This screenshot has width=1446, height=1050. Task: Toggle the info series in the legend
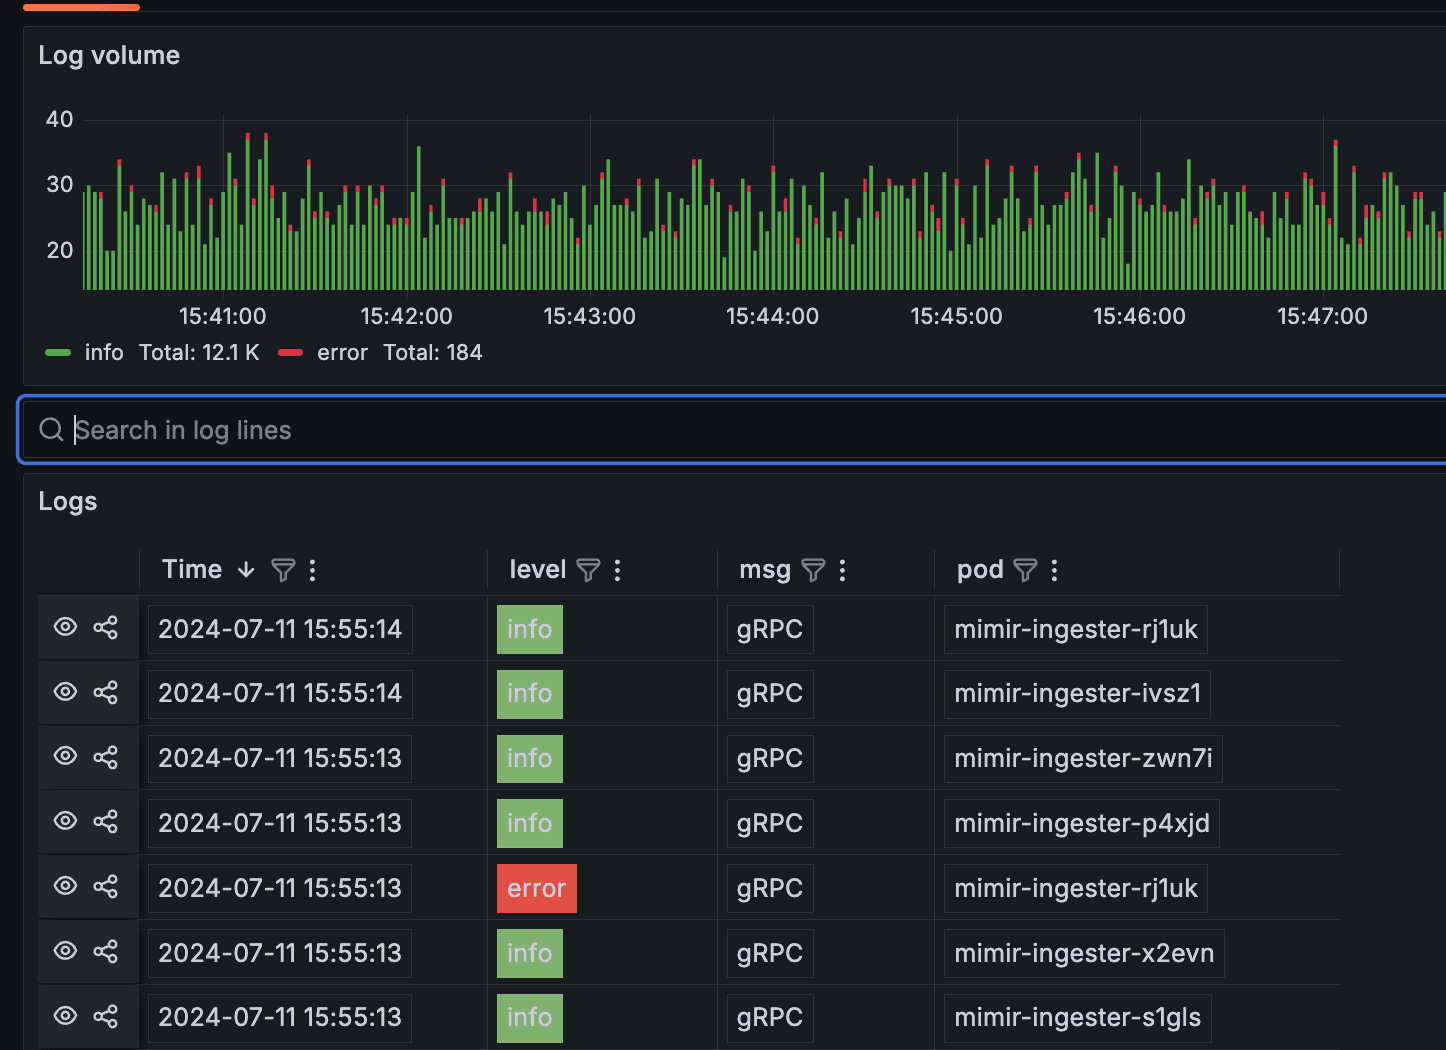point(103,353)
